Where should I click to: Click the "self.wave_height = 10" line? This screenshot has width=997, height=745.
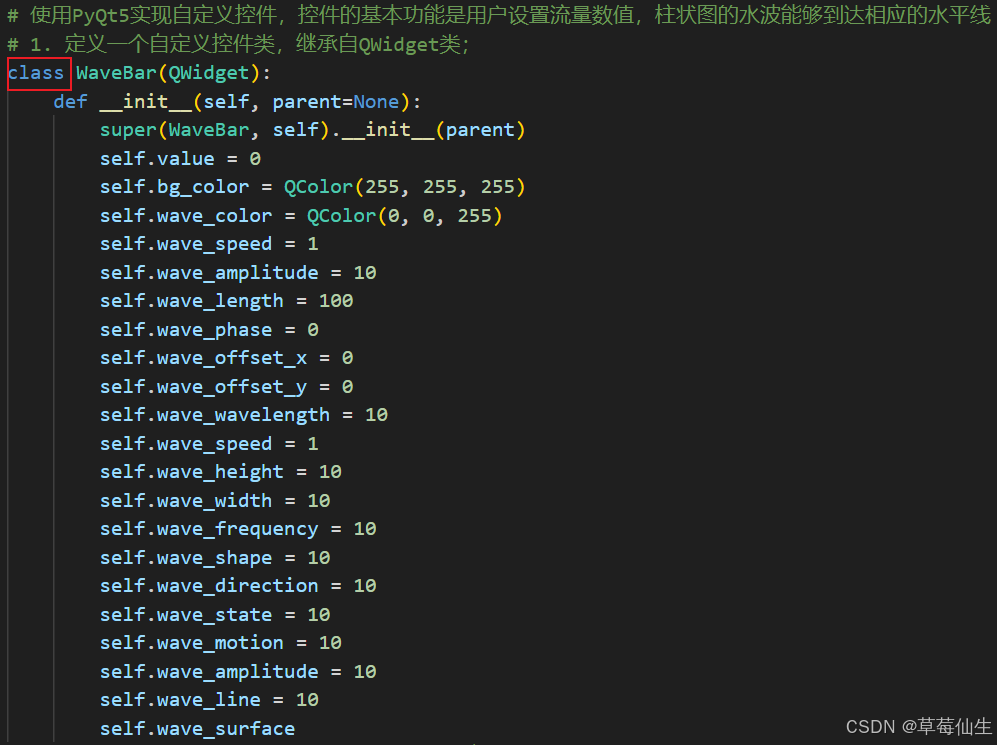221,472
